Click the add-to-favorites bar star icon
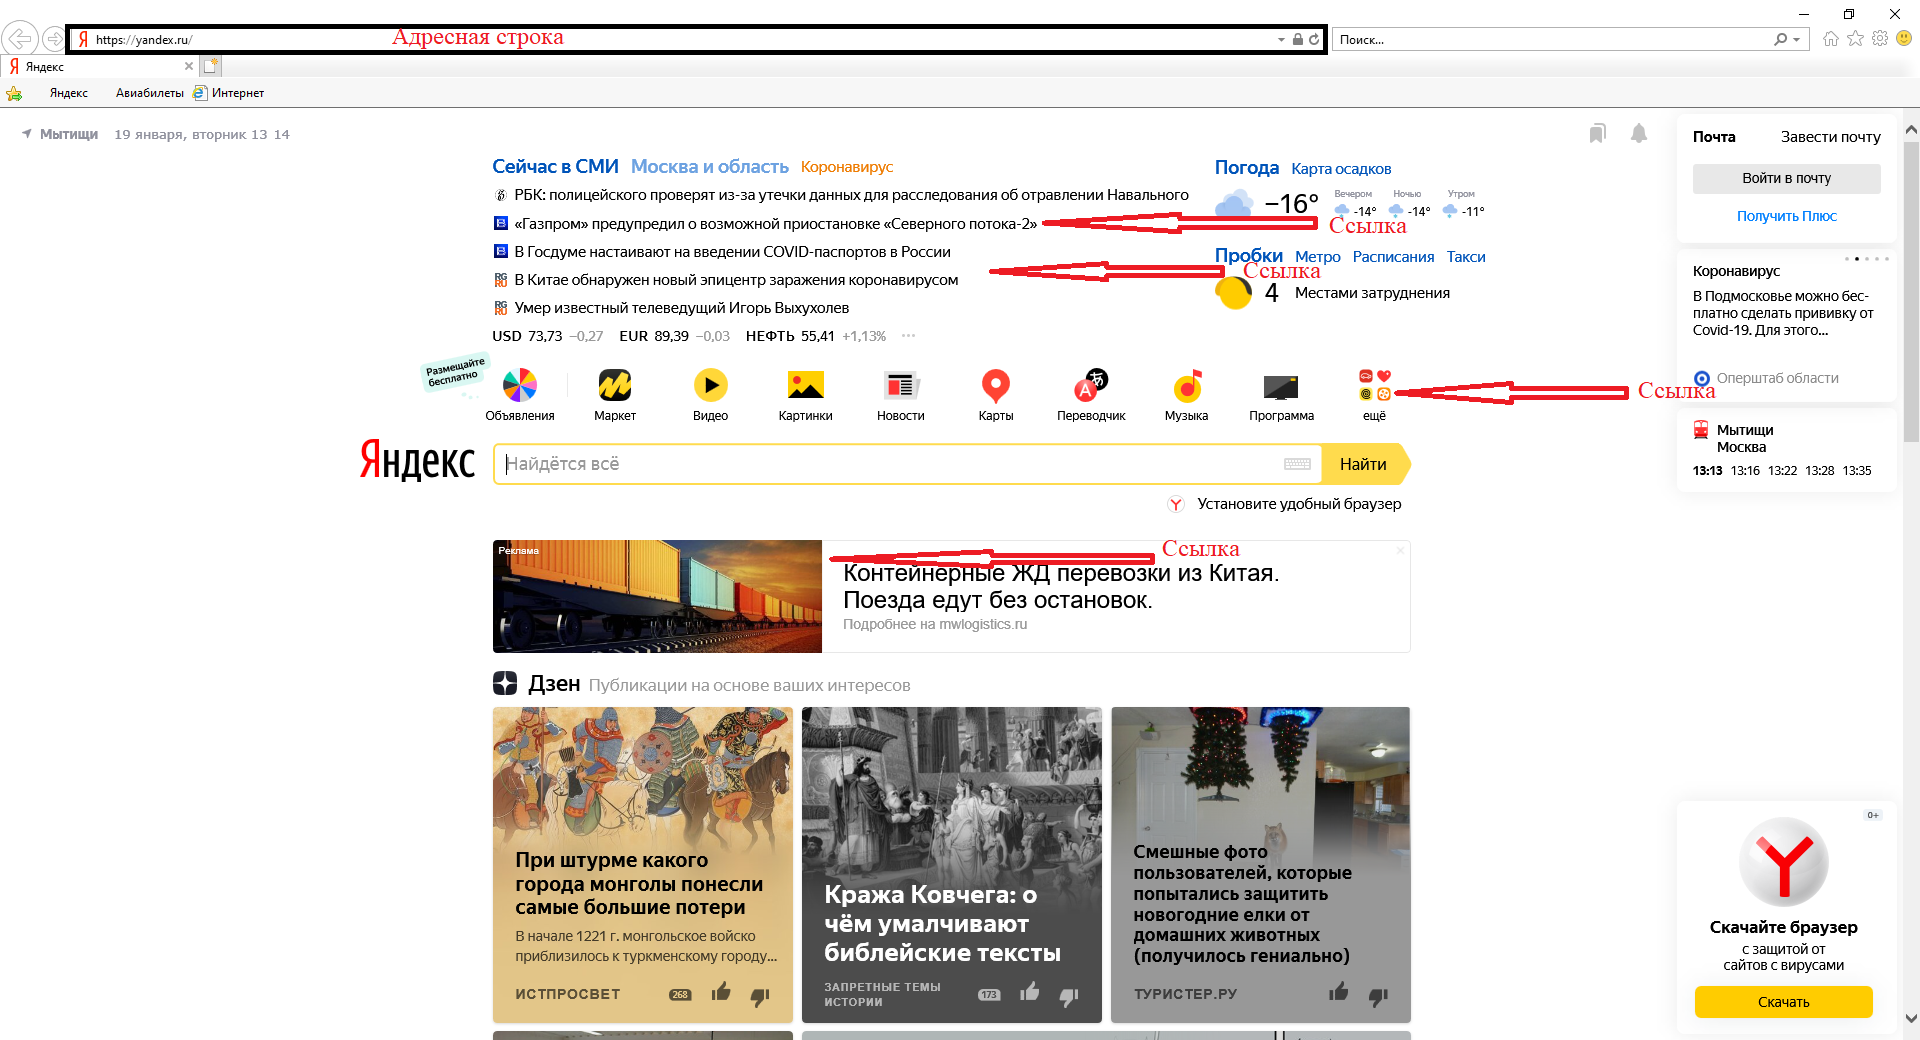1920x1040 pixels. pos(14,93)
